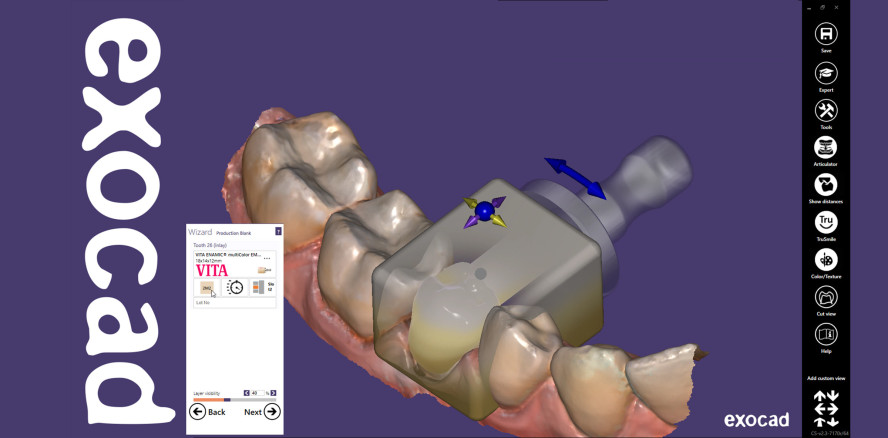Open Expert mode from the sidebar
This screenshot has width=888, height=438.
pyautogui.click(x=826, y=74)
